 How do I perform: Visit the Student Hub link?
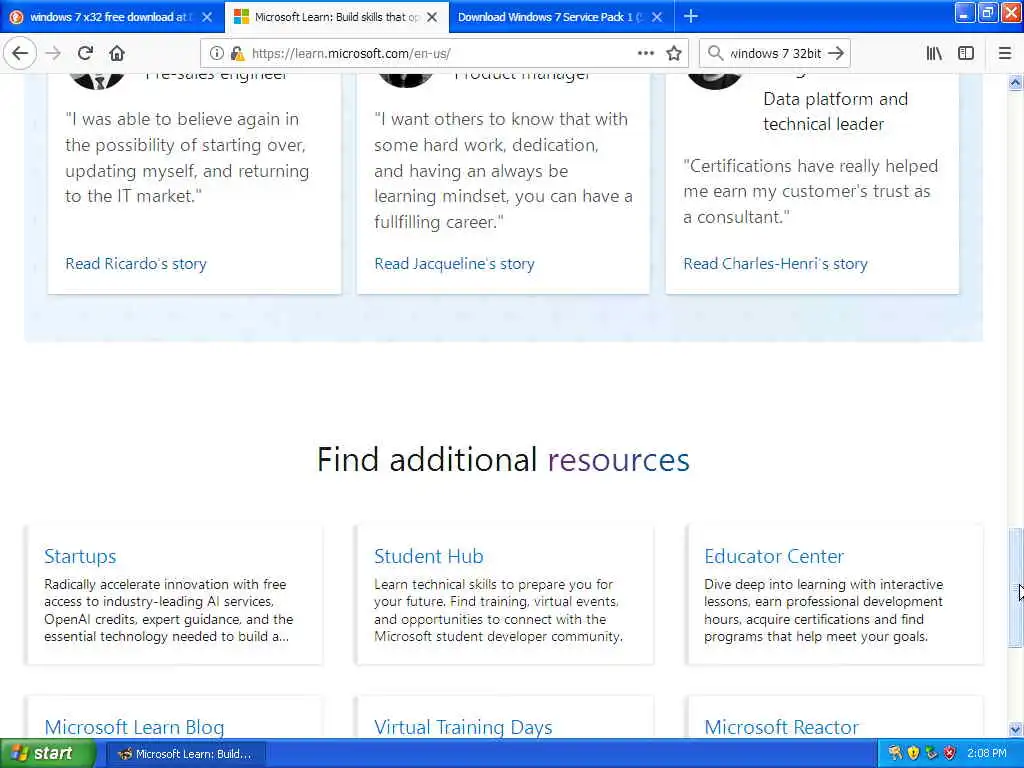pos(428,556)
